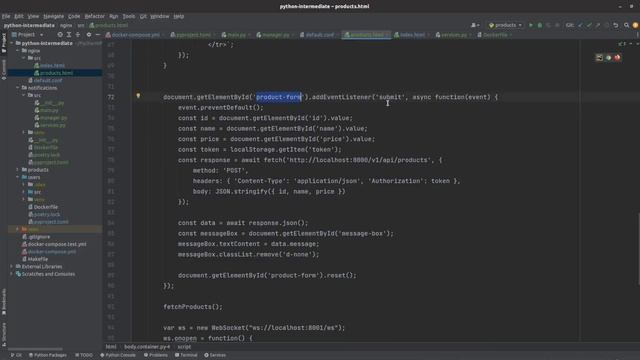Click the collapse all icon in Project panel
The width and height of the screenshot is (640, 360).
tap(78, 35)
